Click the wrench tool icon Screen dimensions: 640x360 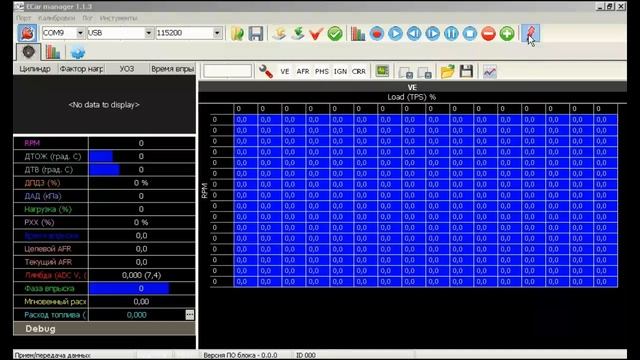click(266, 71)
